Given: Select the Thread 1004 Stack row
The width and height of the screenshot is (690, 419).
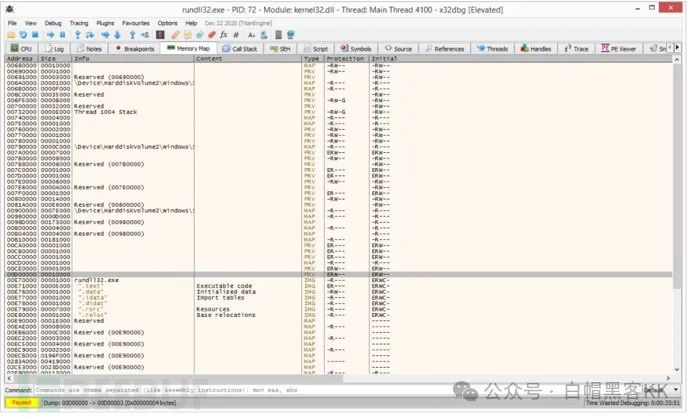Looking at the screenshot, I should tap(339, 112).
